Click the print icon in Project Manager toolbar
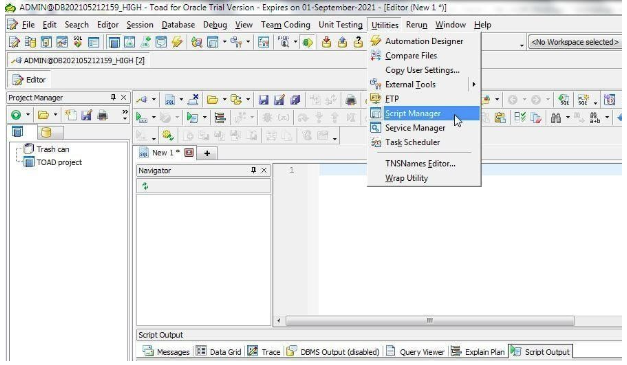This screenshot has height=365, width=627. 102,116
